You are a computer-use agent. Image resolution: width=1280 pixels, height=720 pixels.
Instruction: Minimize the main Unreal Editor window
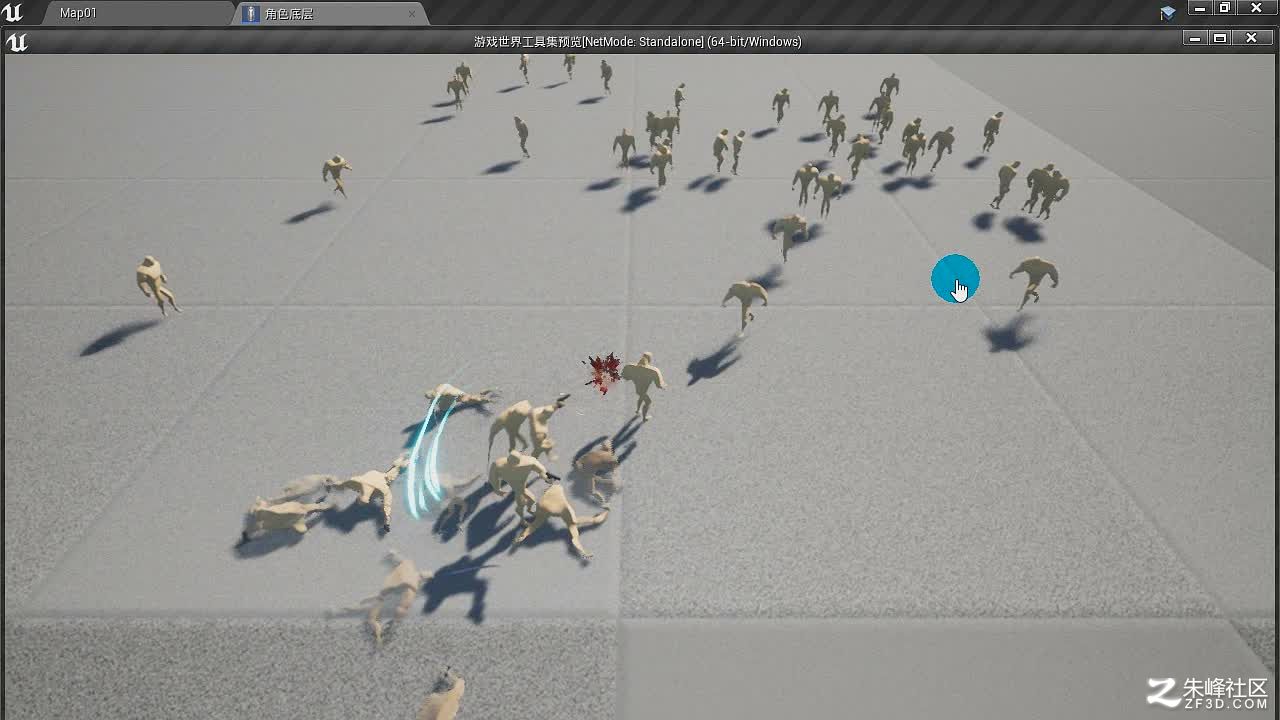tap(1200, 8)
